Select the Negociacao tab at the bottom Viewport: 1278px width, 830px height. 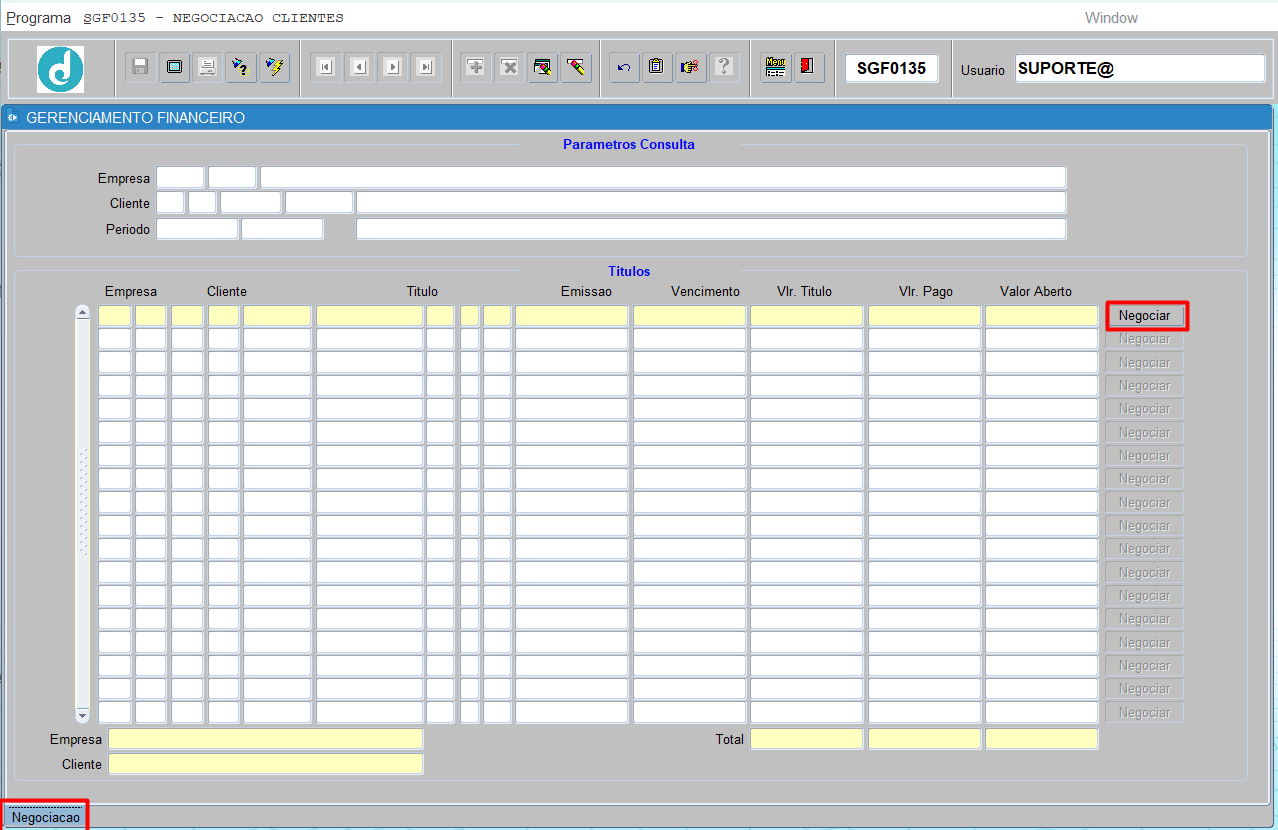(x=46, y=817)
